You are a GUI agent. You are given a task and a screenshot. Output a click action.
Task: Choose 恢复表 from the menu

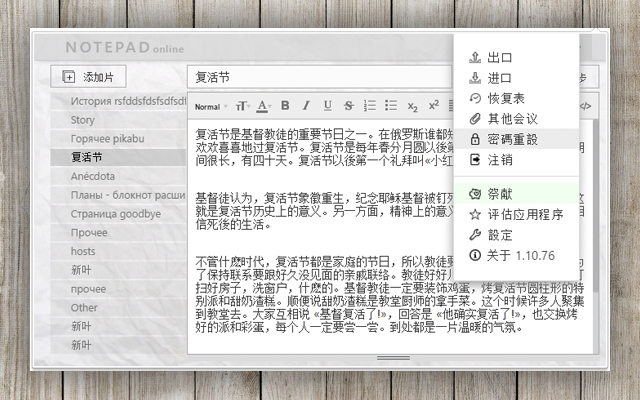click(516, 98)
